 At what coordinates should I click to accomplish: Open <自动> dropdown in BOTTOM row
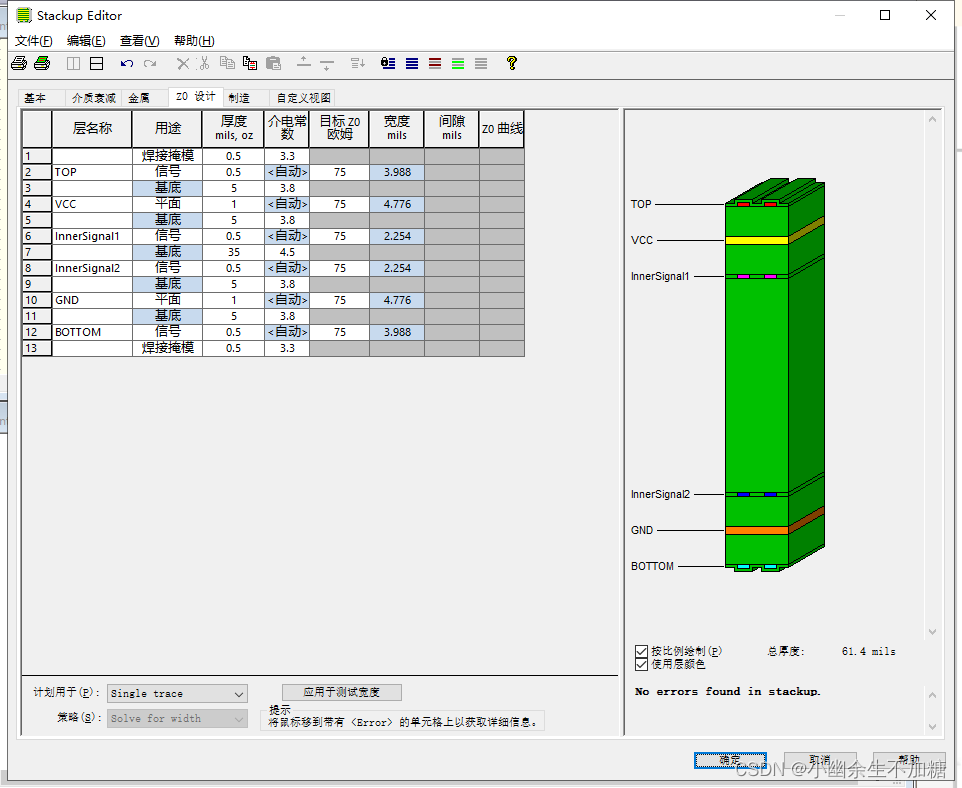[287, 332]
